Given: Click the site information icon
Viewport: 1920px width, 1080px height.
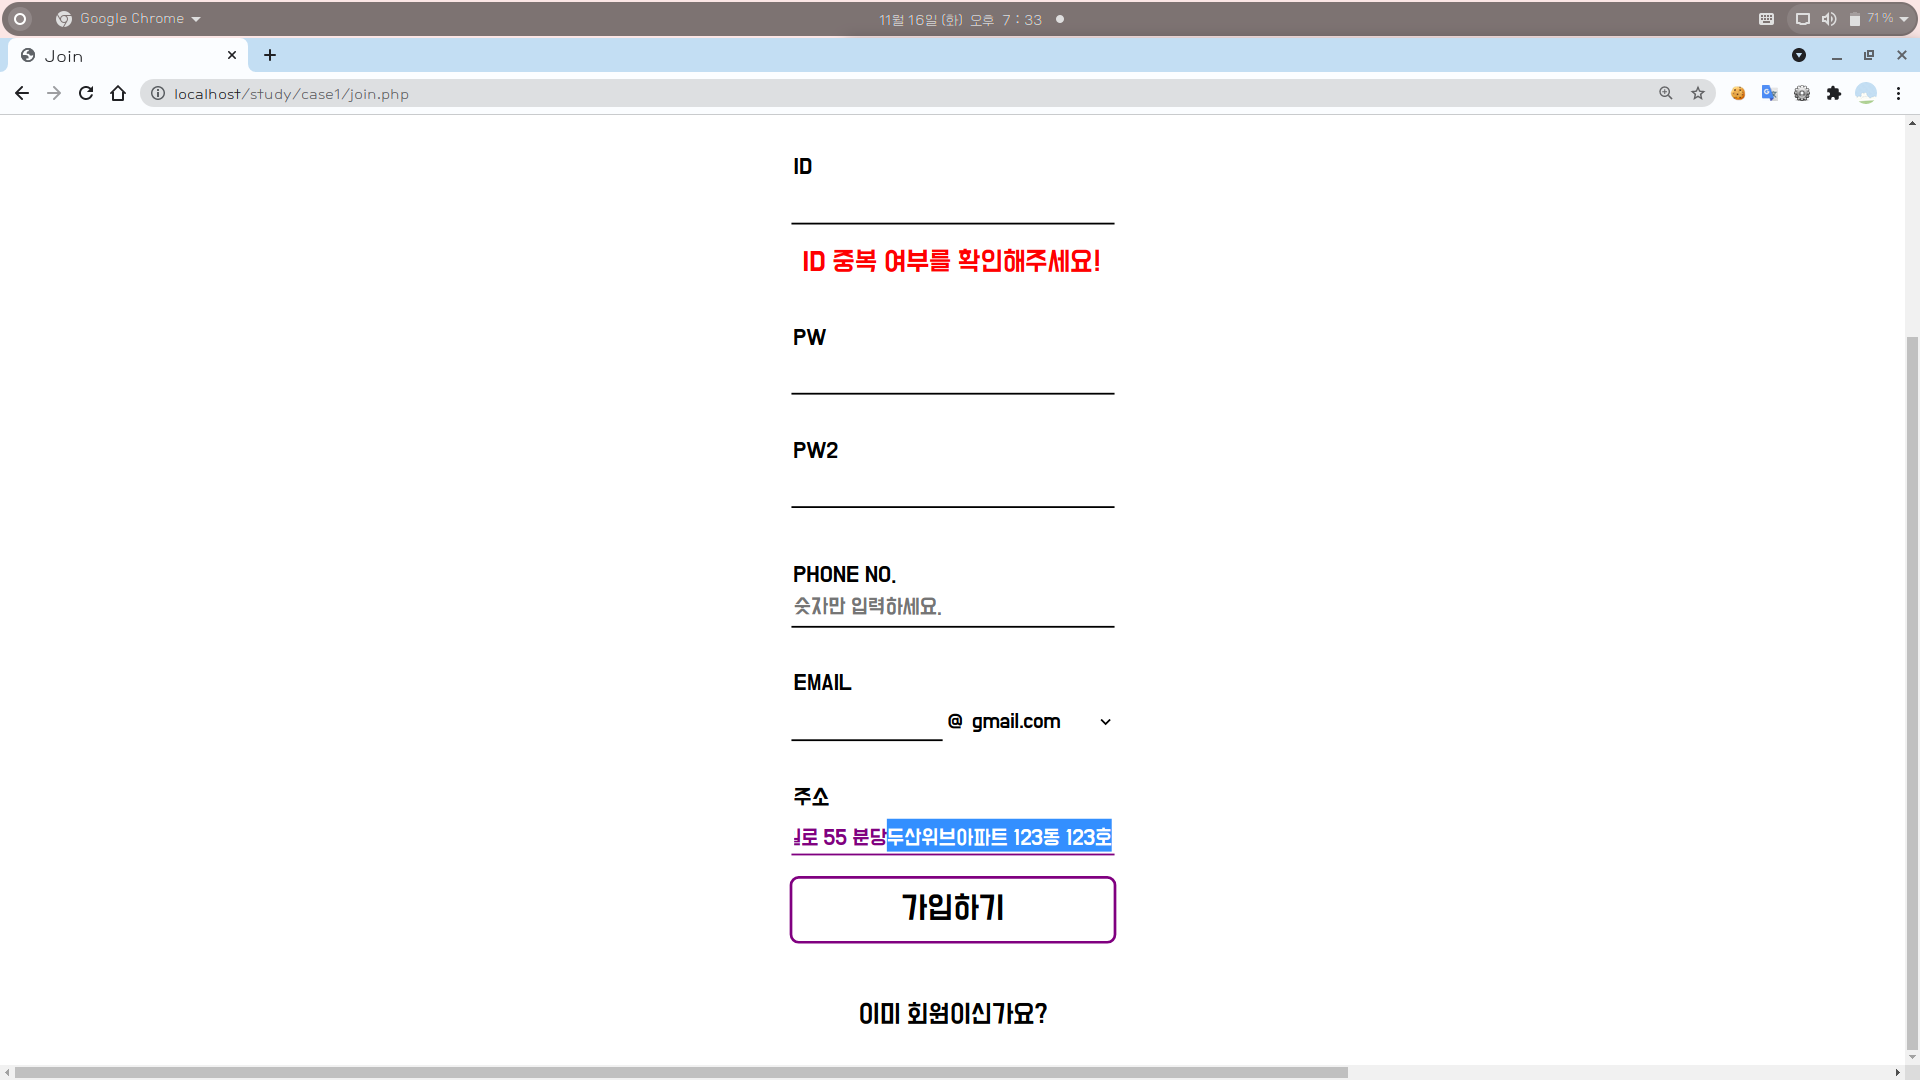Looking at the screenshot, I should click(158, 93).
